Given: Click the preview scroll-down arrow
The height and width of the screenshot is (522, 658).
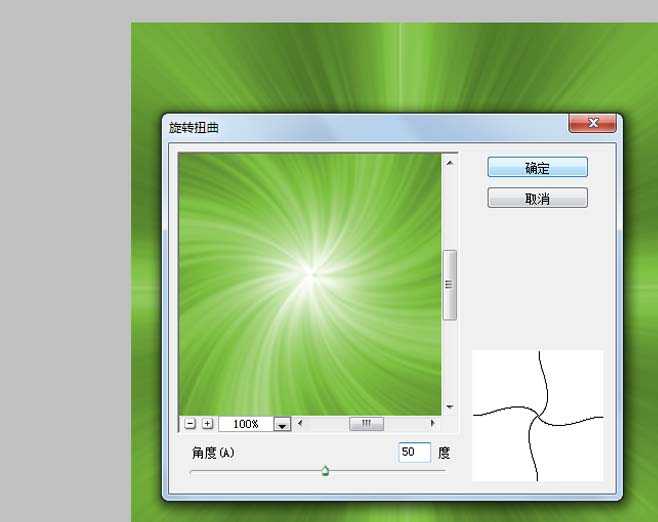Looking at the screenshot, I should (450, 407).
